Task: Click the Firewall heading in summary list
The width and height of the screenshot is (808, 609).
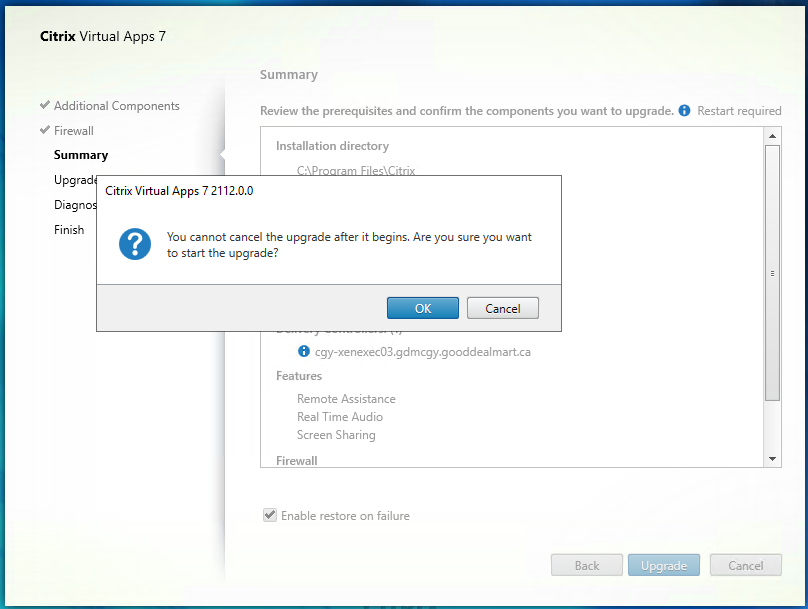Action: (297, 460)
